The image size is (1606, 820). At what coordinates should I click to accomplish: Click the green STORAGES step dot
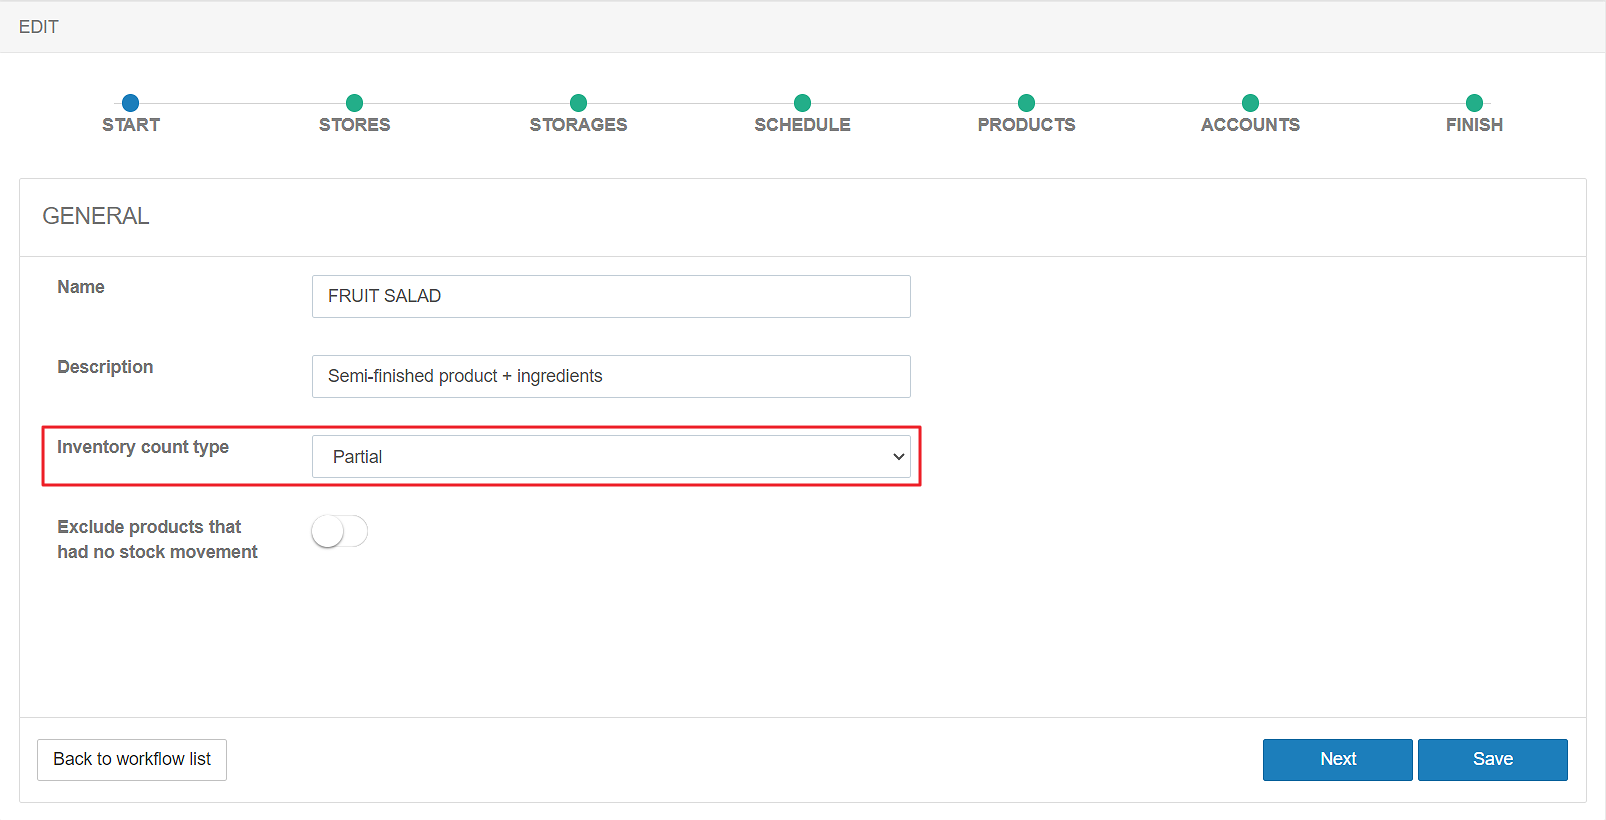578,103
